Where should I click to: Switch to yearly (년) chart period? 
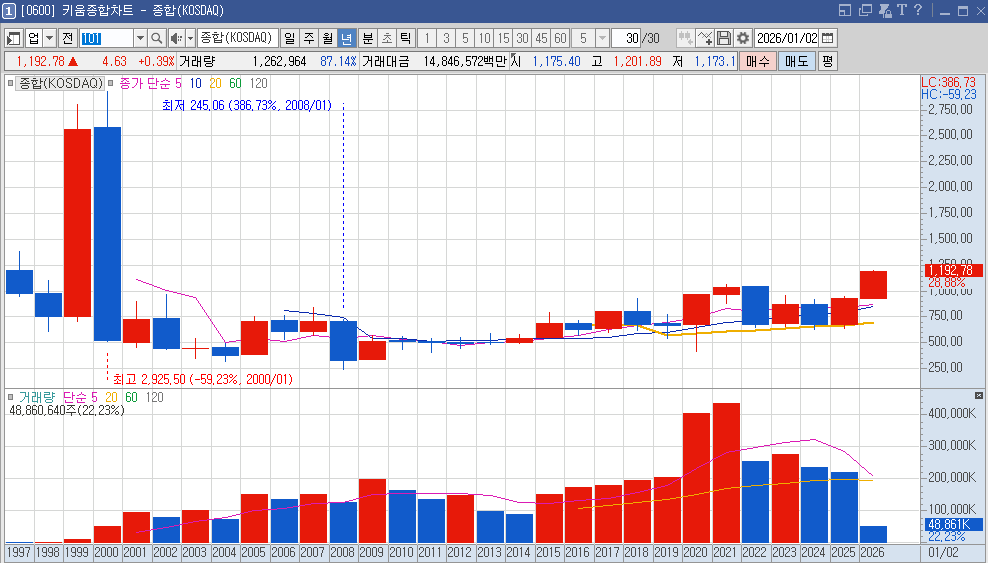(x=346, y=38)
